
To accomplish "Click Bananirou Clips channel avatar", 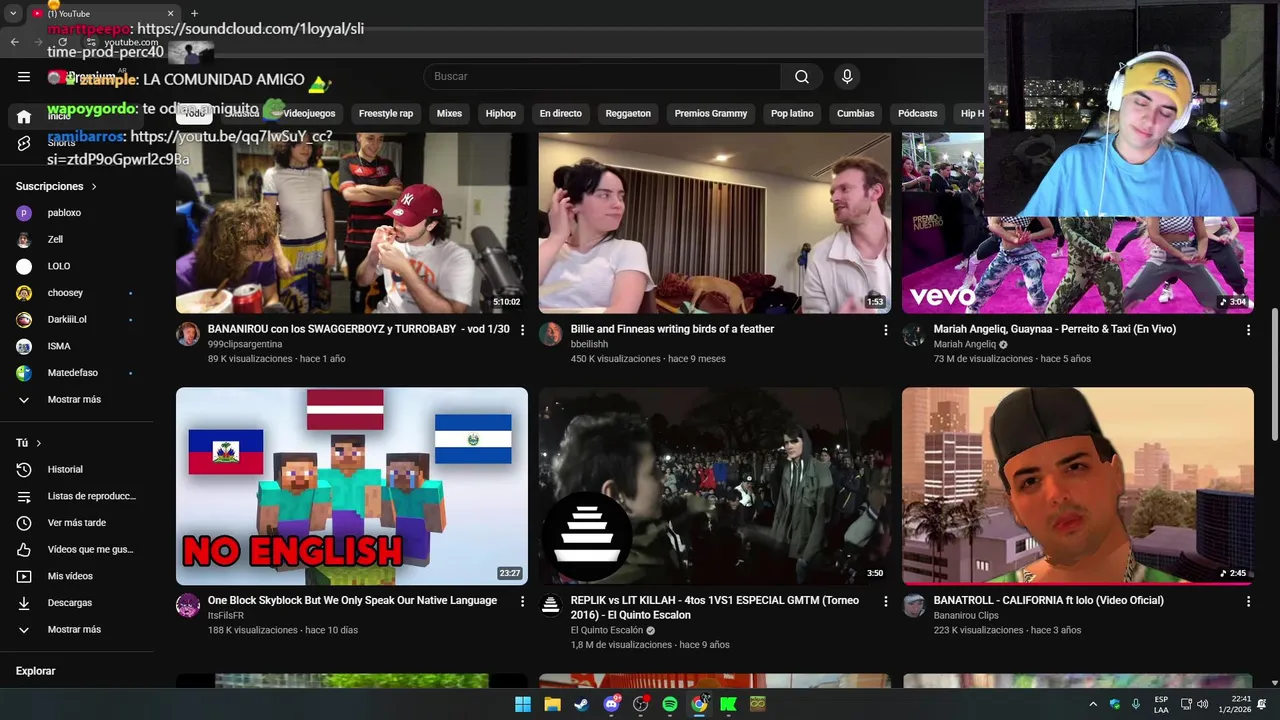I will point(914,605).
